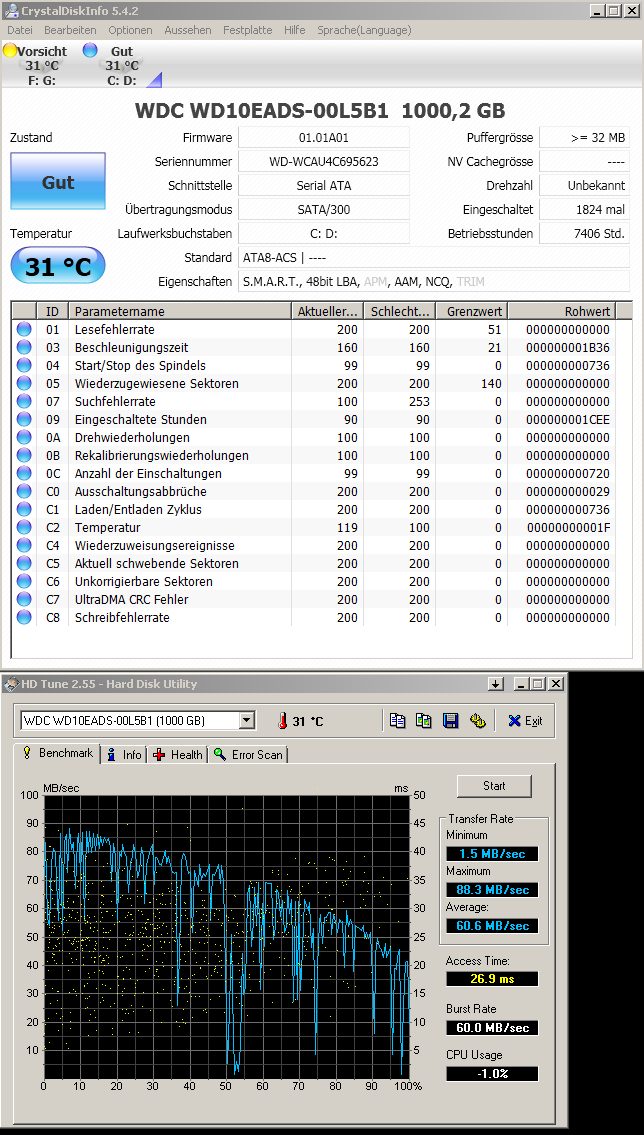Switch to the Info tab in HD Tune
644x1135 pixels.
[x=124, y=754]
